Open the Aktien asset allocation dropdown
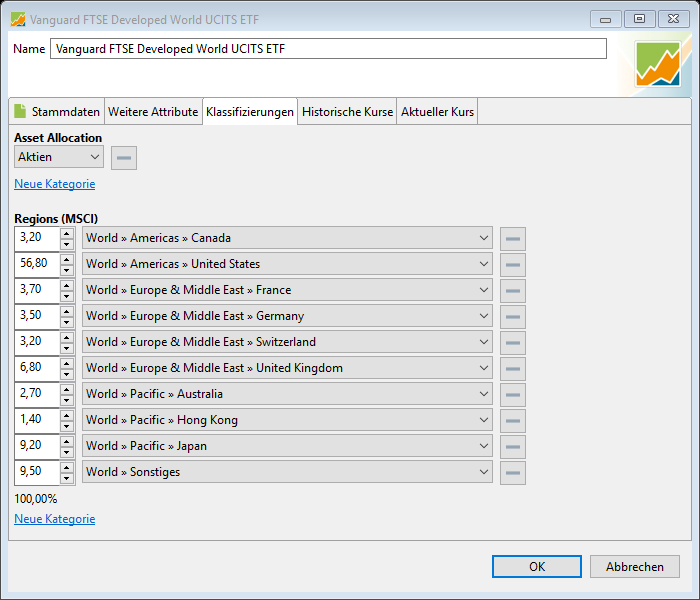This screenshot has height=600, width=700. pyautogui.click(x=59, y=157)
